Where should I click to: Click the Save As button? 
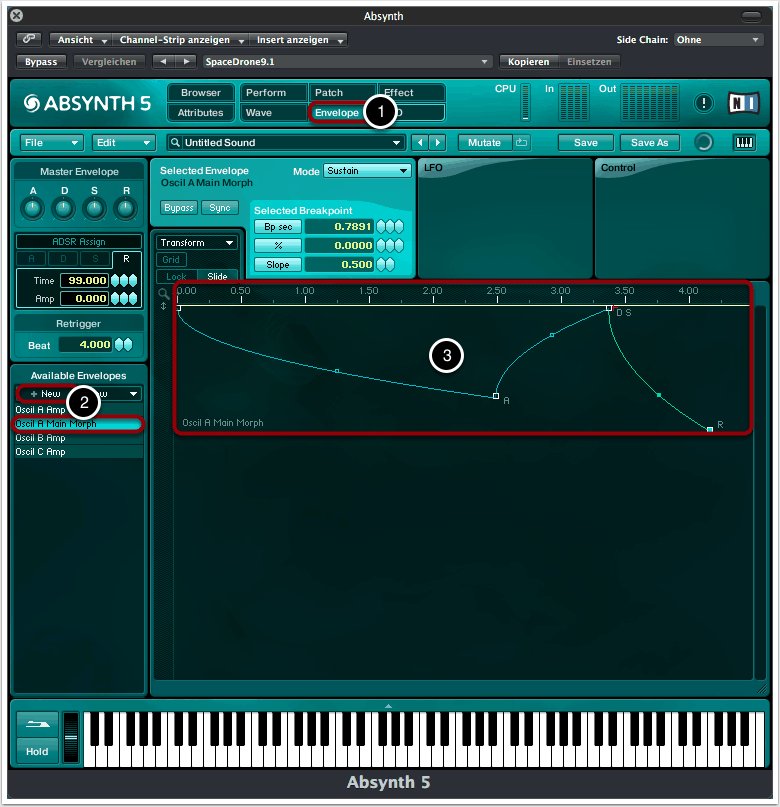tap(649, 143)
